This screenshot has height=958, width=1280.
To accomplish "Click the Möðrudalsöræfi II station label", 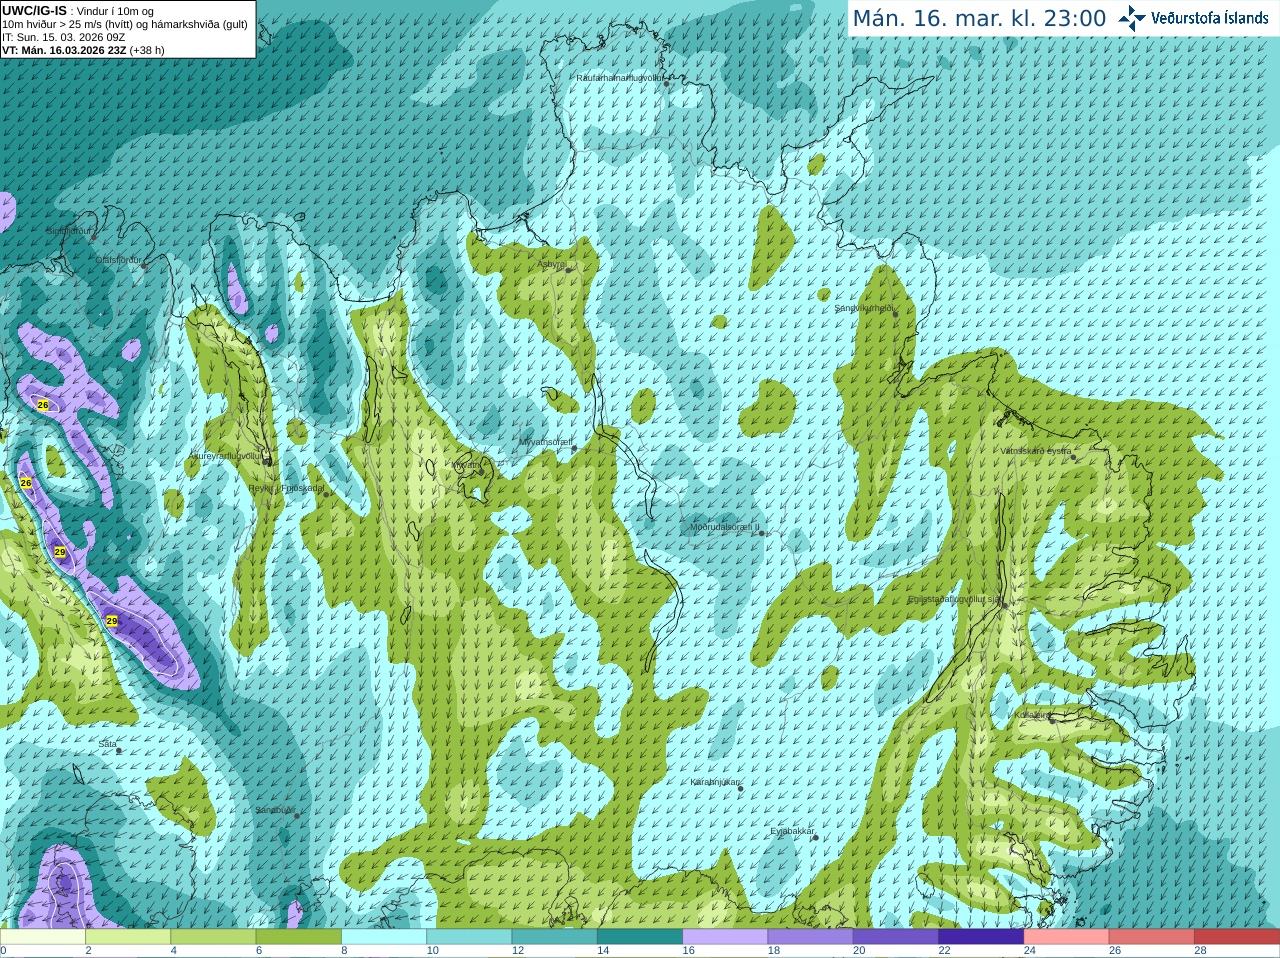I will 724,527.
